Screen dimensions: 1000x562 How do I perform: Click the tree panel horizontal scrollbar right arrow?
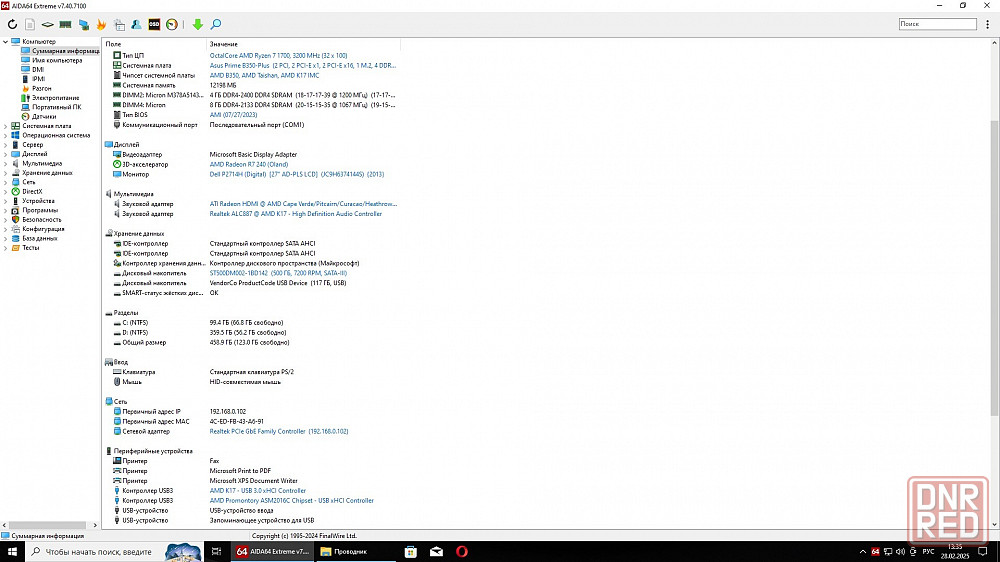95,525
